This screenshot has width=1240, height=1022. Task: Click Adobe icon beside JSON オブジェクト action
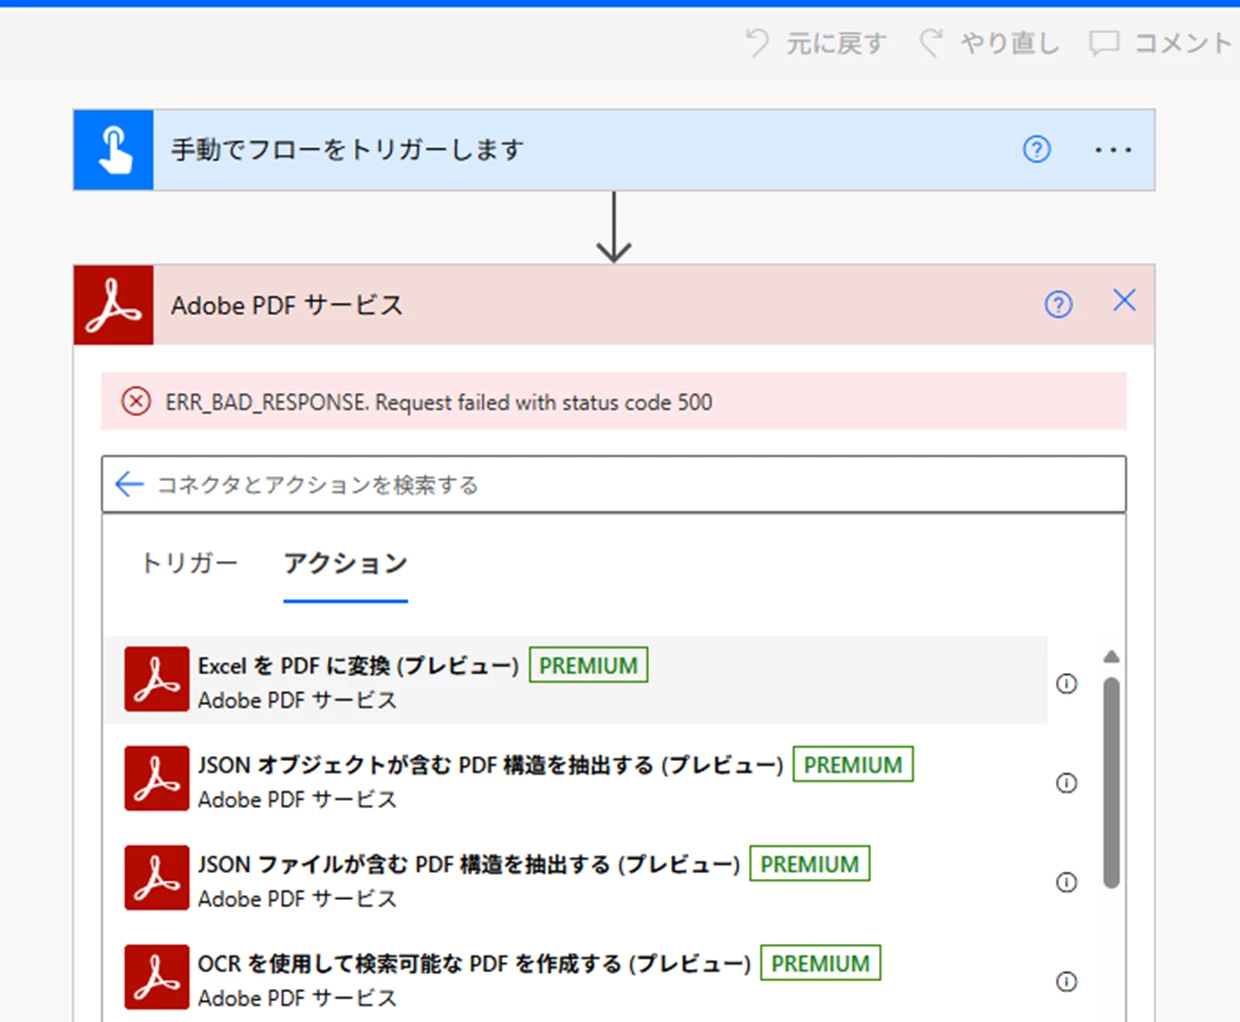[x=156, y=778]
